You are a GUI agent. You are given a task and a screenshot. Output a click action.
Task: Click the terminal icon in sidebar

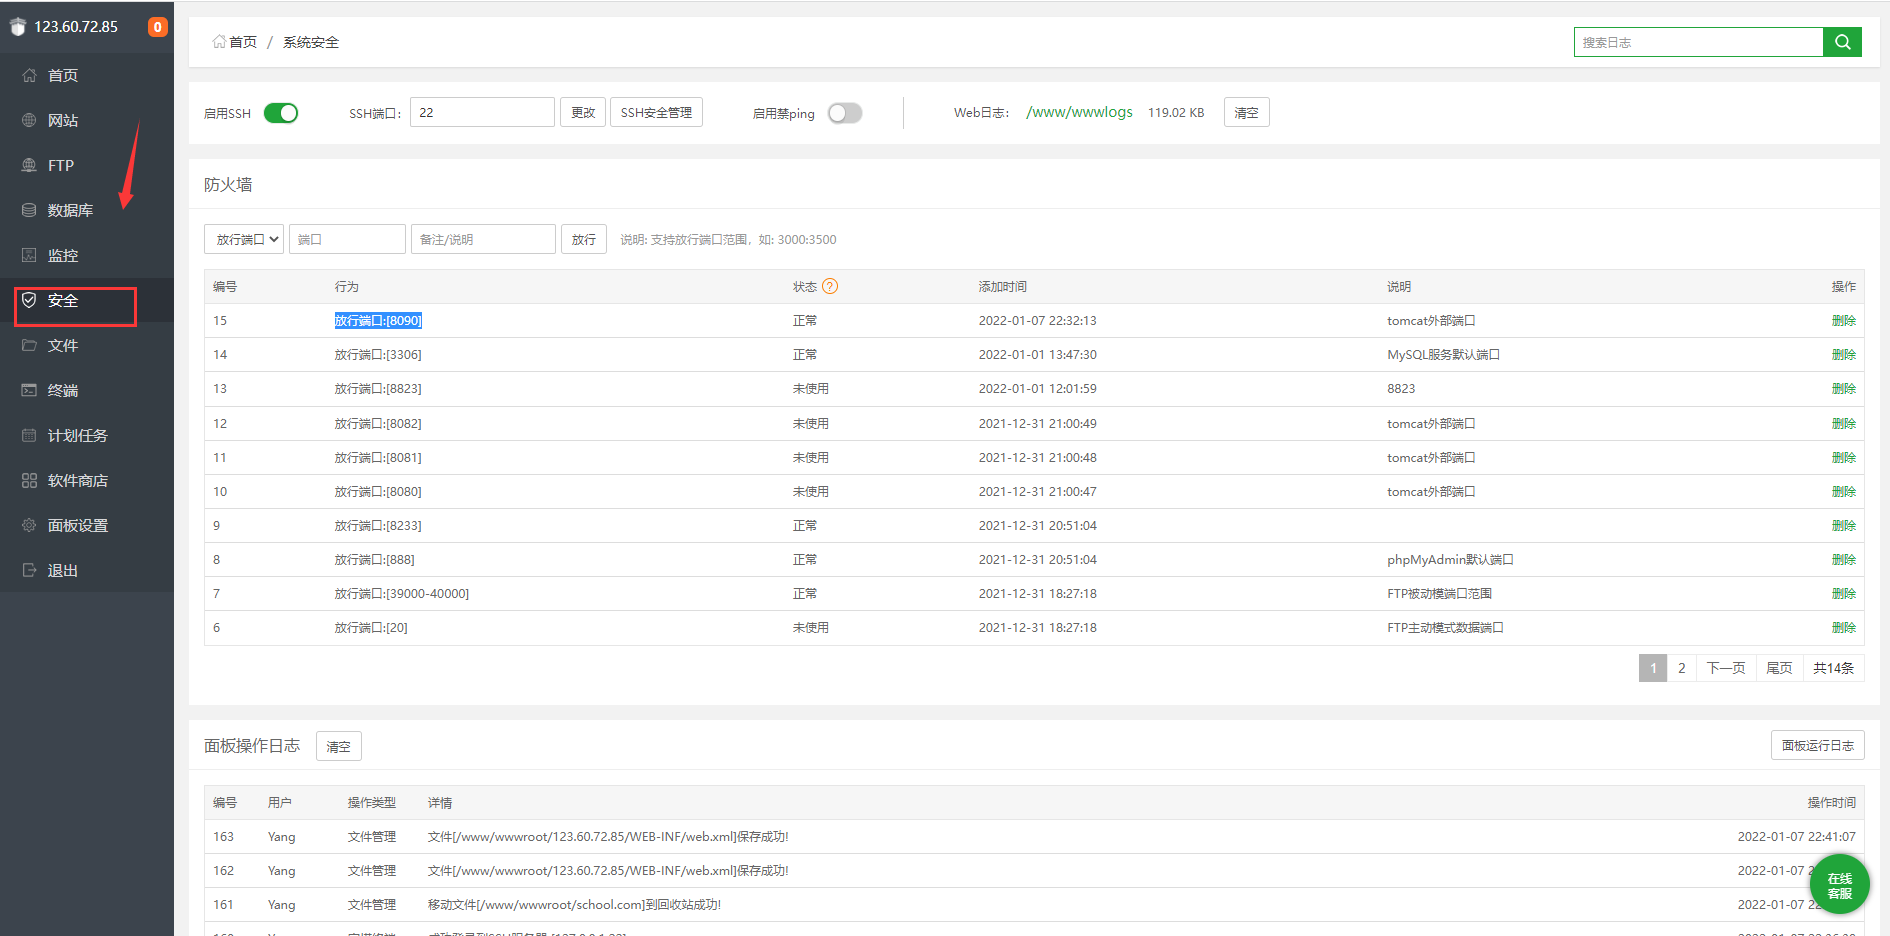[x=29, y=390]
